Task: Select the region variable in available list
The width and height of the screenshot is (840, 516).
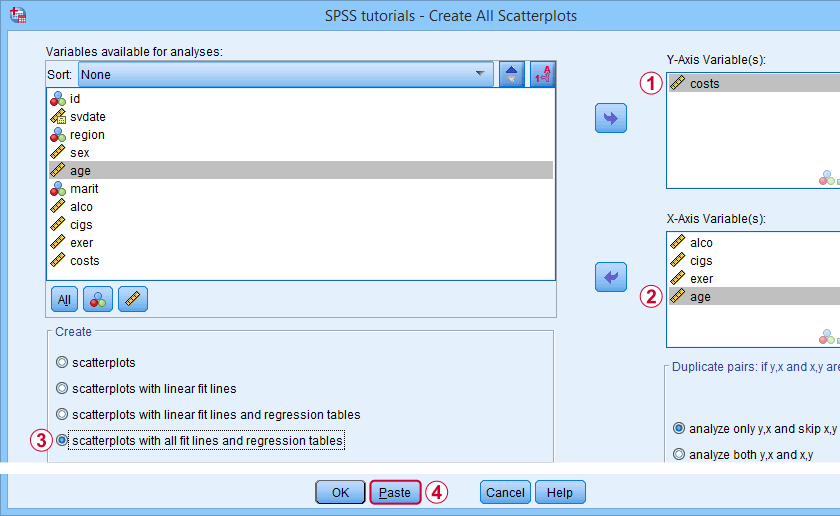Action: (x=301, y=134)
